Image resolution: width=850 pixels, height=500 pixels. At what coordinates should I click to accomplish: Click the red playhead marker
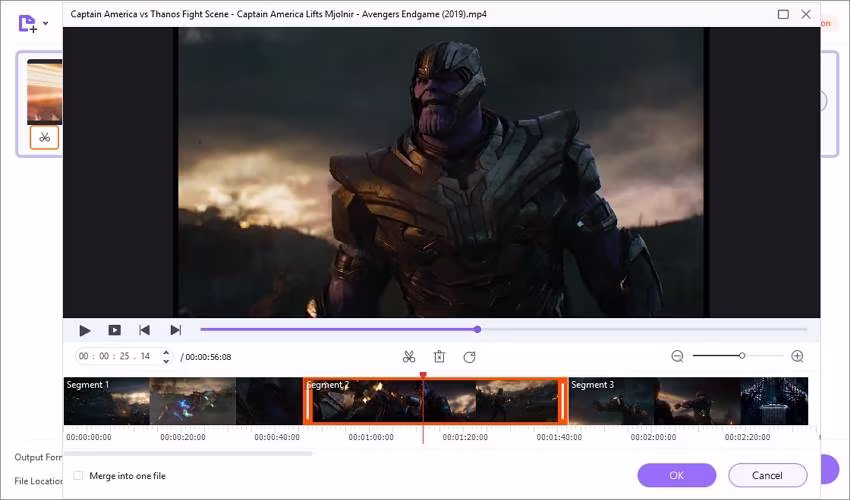[423, 375]
